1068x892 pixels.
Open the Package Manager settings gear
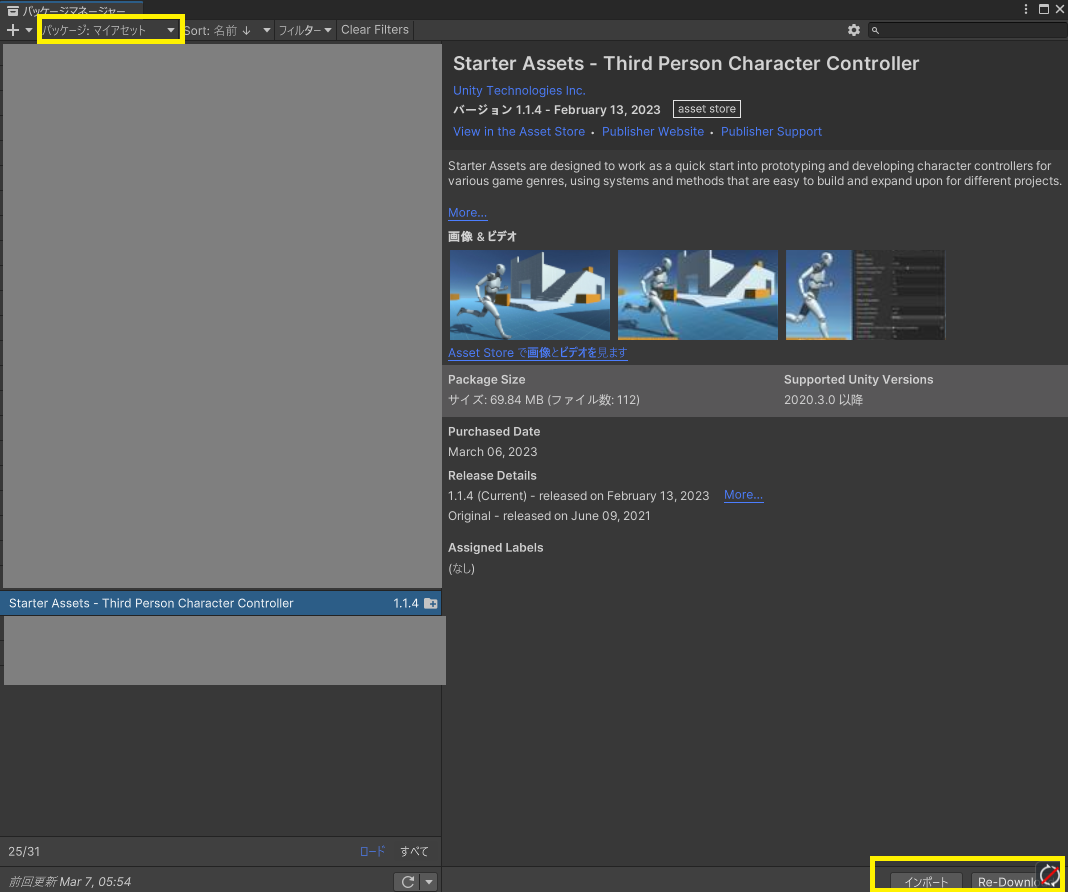point(853,30)
